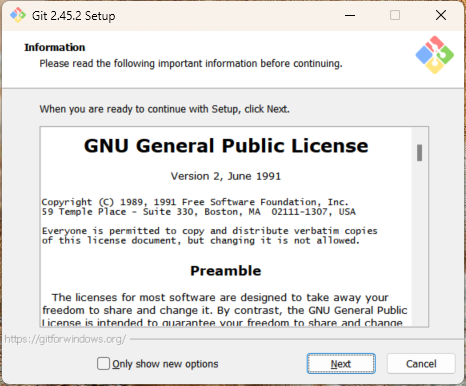This screenshot has height=386, width=466.
Task: Click "When you are ready to continue" text
Action: click(165, 109)
